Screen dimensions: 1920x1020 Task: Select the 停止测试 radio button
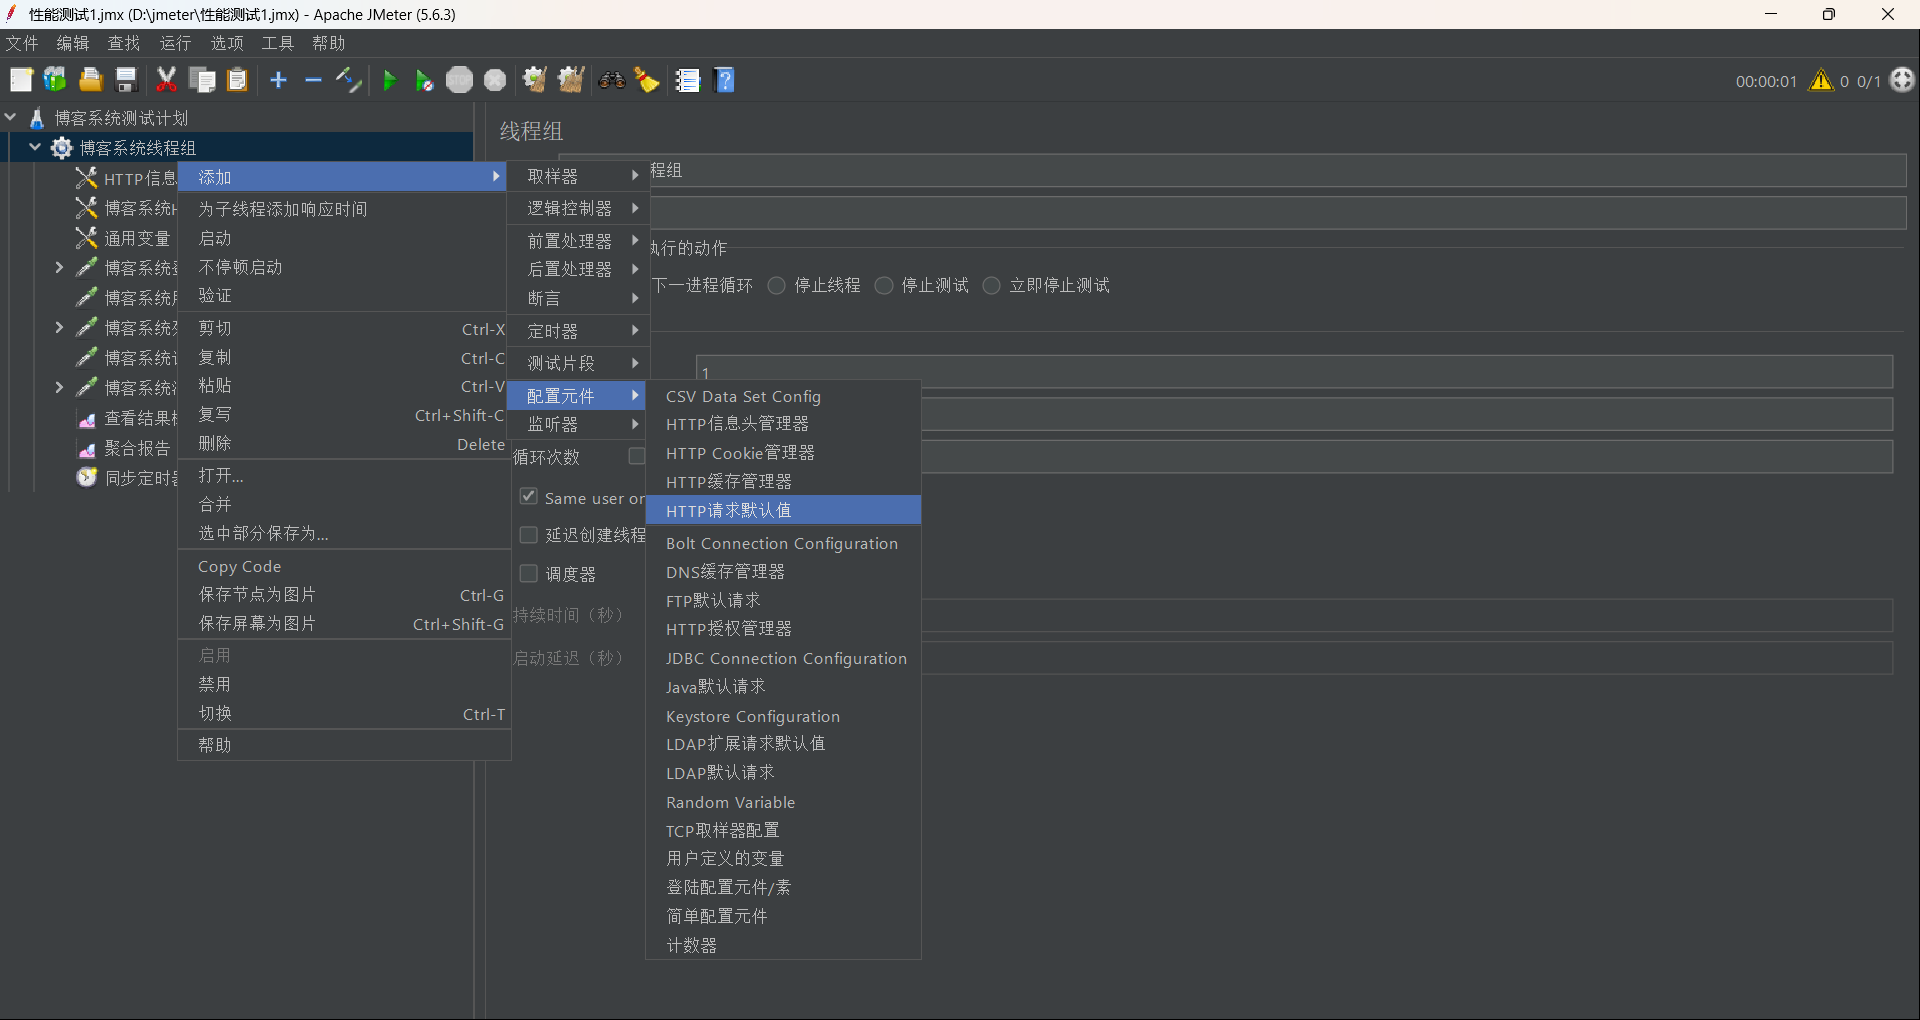[884, 285]
